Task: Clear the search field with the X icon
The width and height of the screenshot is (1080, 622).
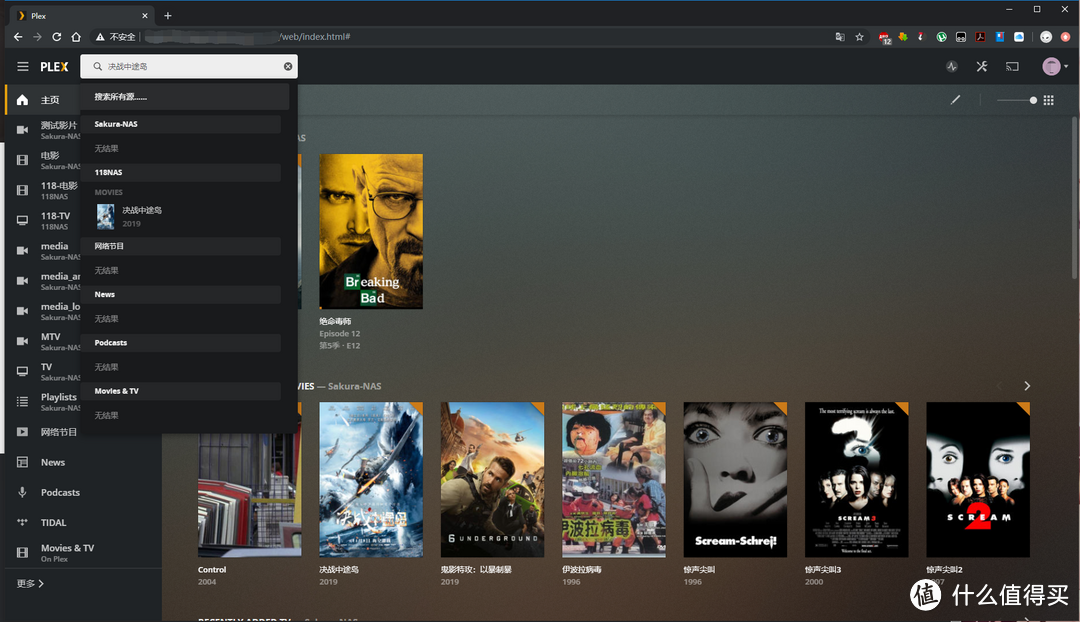Action: click(x=288, y=66)
